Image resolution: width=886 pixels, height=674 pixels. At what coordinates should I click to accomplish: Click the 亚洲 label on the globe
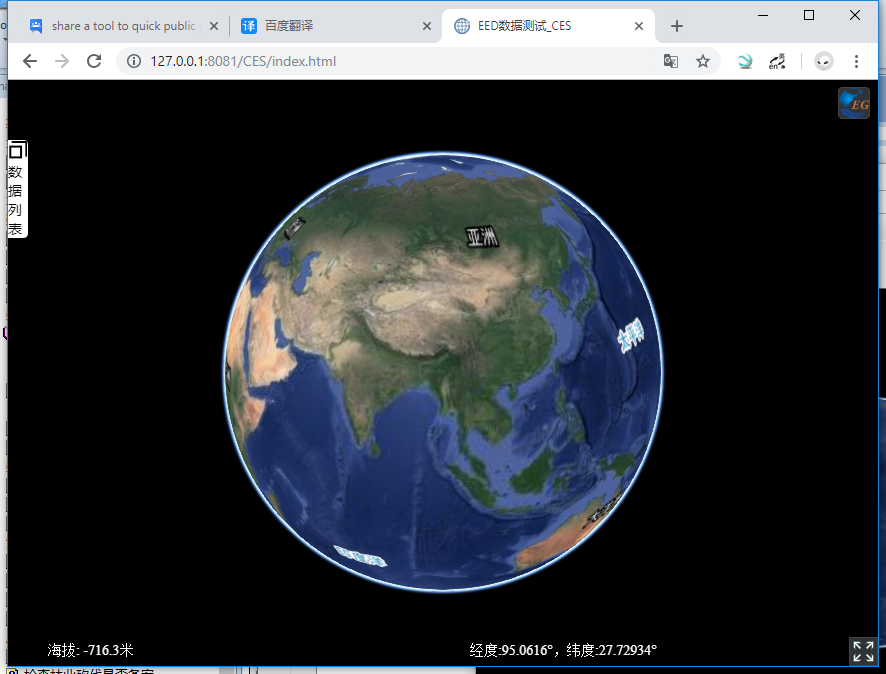482,237
